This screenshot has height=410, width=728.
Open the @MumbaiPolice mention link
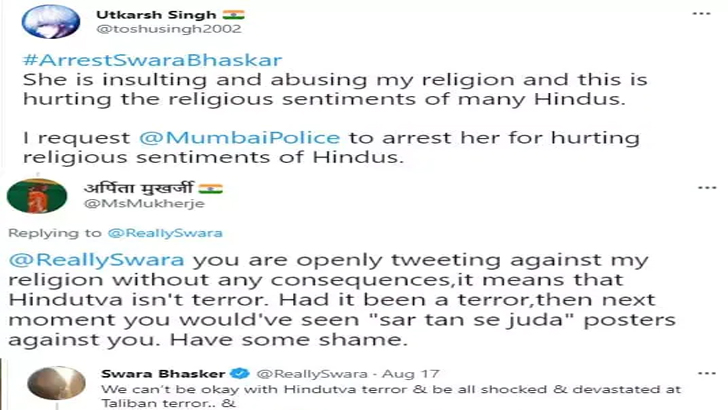coord(240,137)
